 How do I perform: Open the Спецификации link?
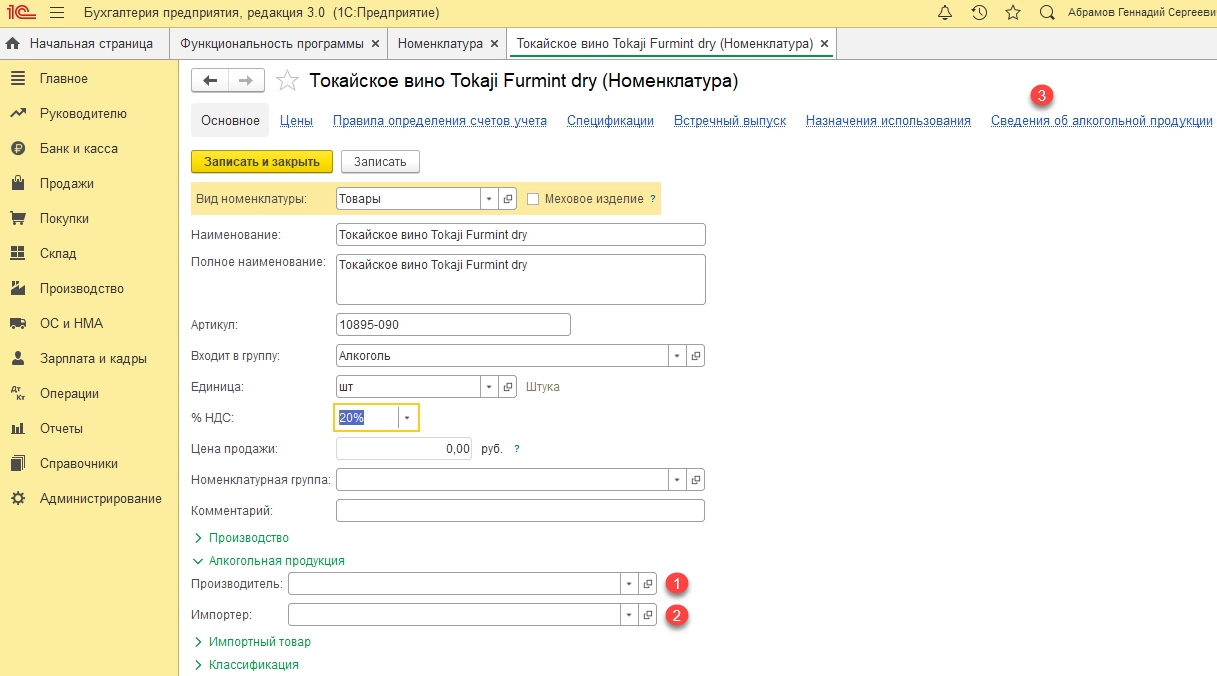(610, 121)
